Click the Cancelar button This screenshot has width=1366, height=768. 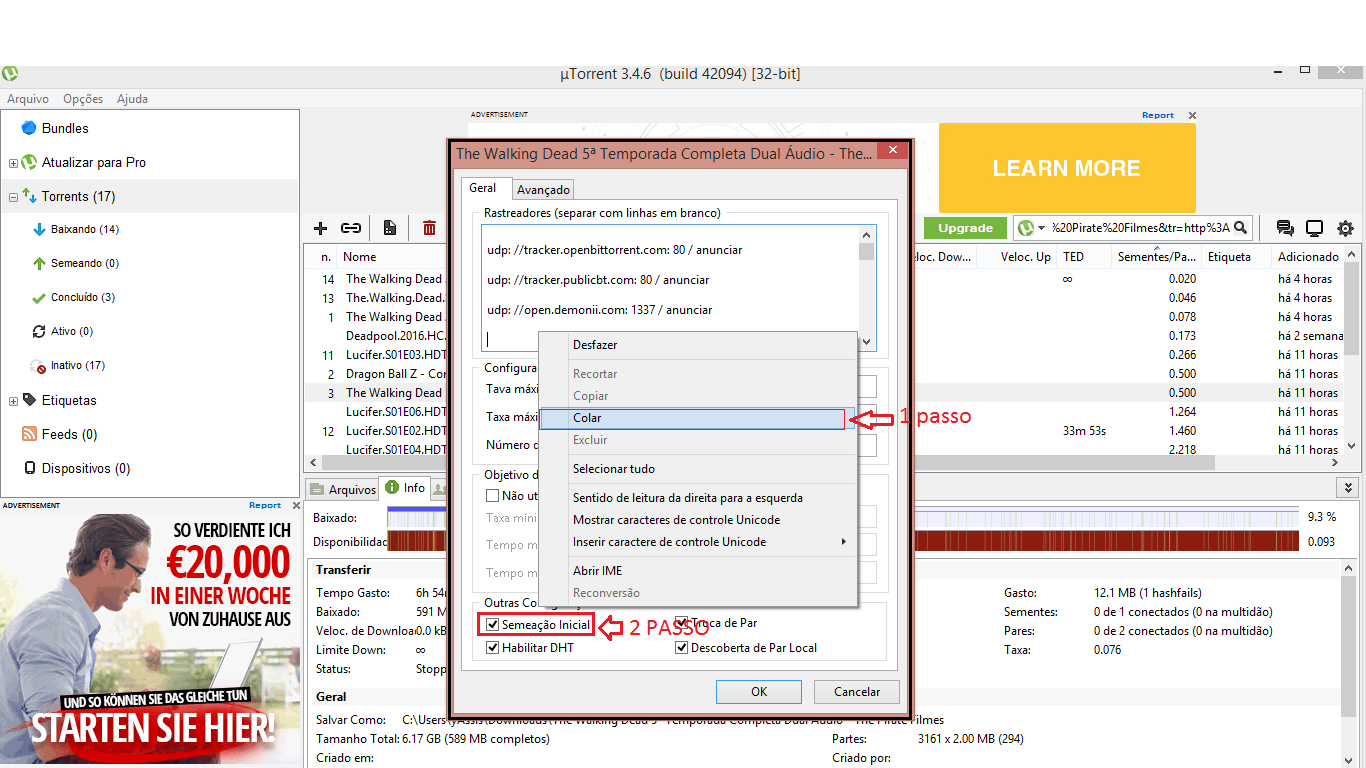[857, 692]
